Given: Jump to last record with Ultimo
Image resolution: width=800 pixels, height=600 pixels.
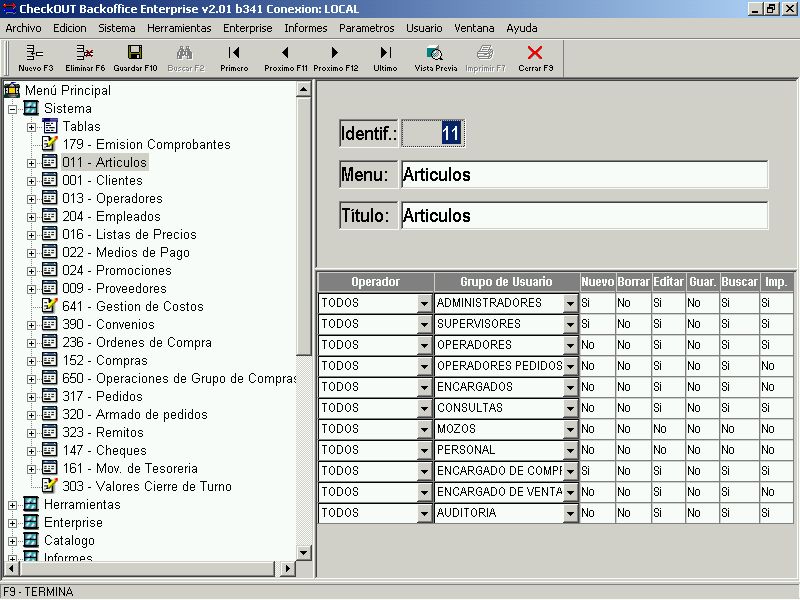Looking at the screenshot, I should pos(385,53).
